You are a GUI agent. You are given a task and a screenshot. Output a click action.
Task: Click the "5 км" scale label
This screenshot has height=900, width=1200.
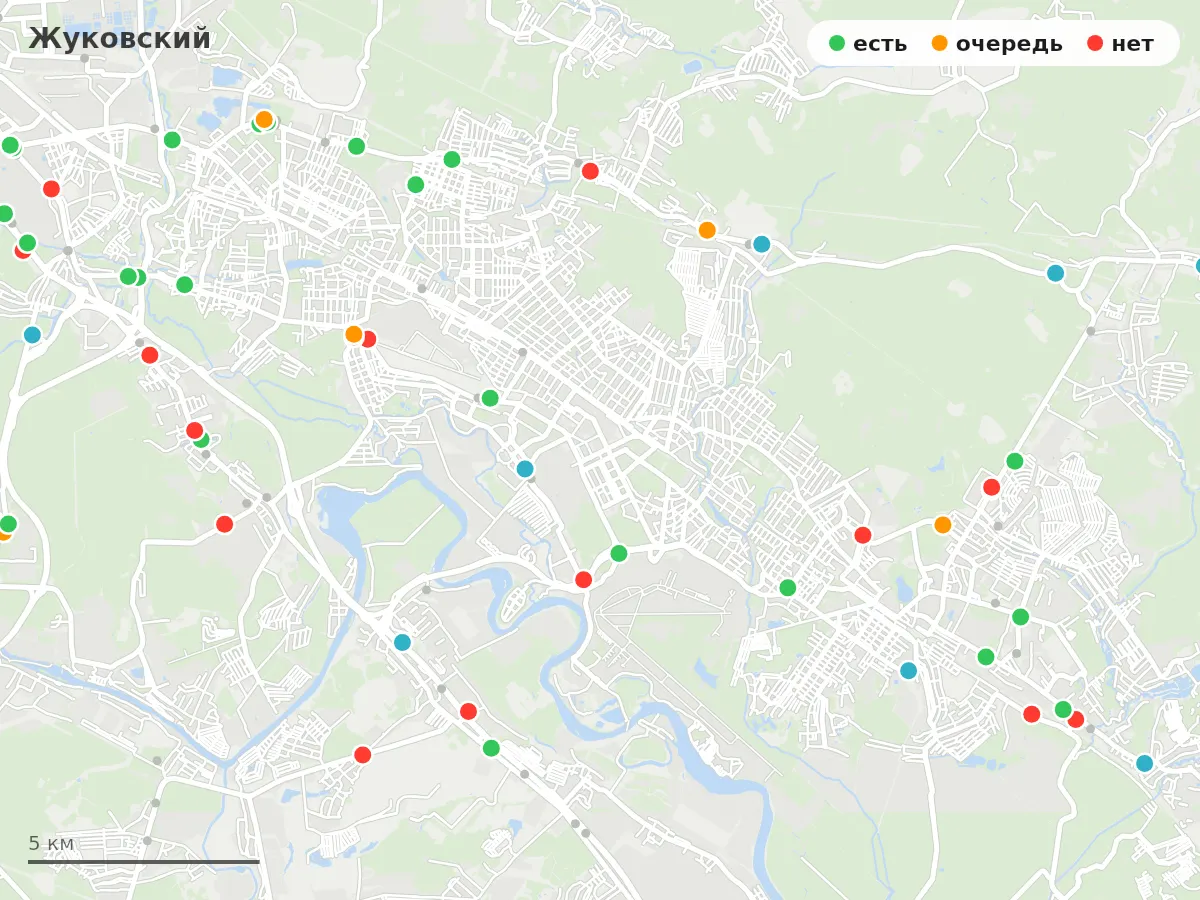(x=51, y=843)
